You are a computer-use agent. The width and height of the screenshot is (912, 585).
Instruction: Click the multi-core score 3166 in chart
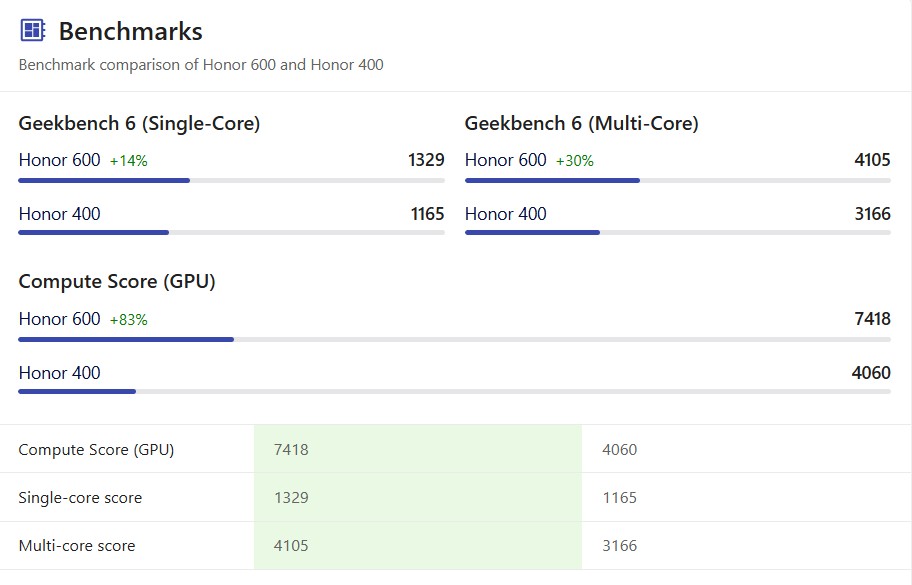pyautogui.click(x=872, y=214)
